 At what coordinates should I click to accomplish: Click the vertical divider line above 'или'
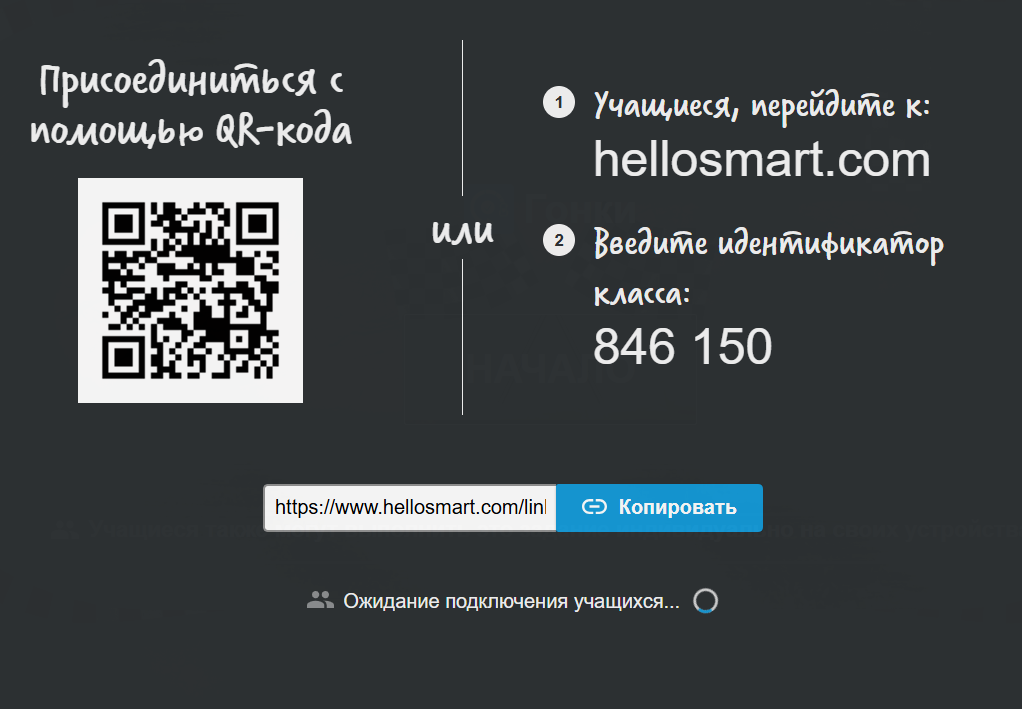coord(462,120)
